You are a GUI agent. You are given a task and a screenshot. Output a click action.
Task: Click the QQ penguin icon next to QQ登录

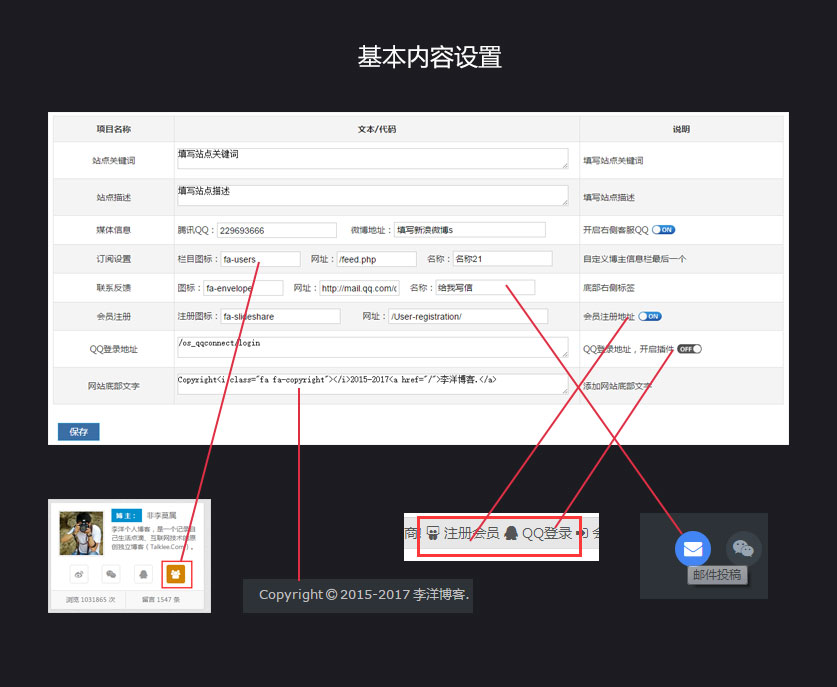510,532
